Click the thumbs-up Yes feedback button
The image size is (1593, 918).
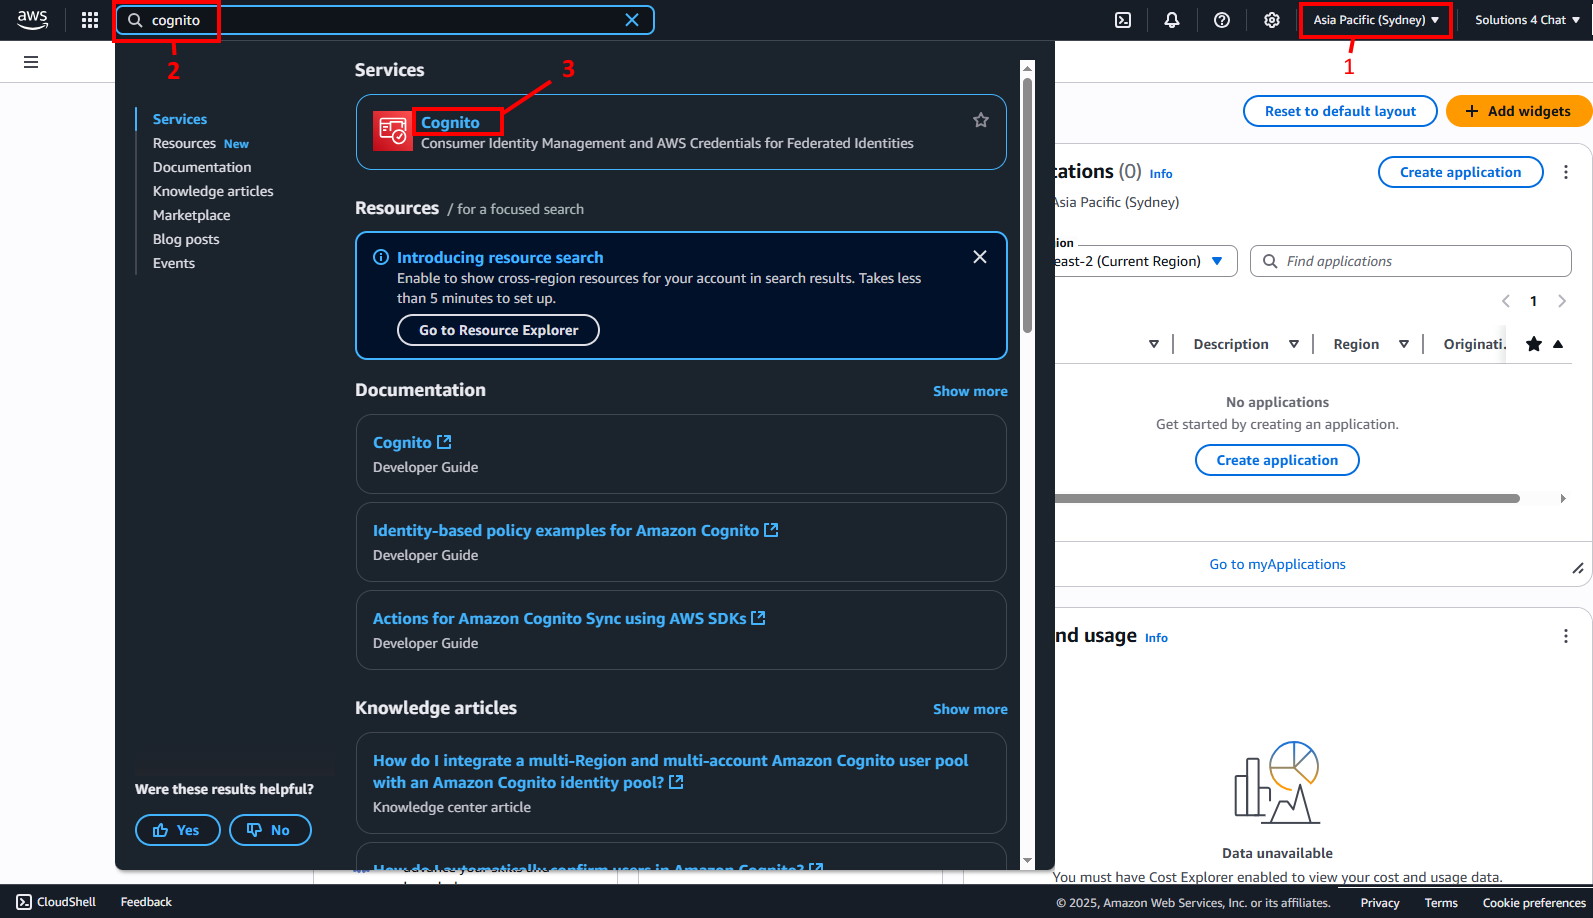177,830
